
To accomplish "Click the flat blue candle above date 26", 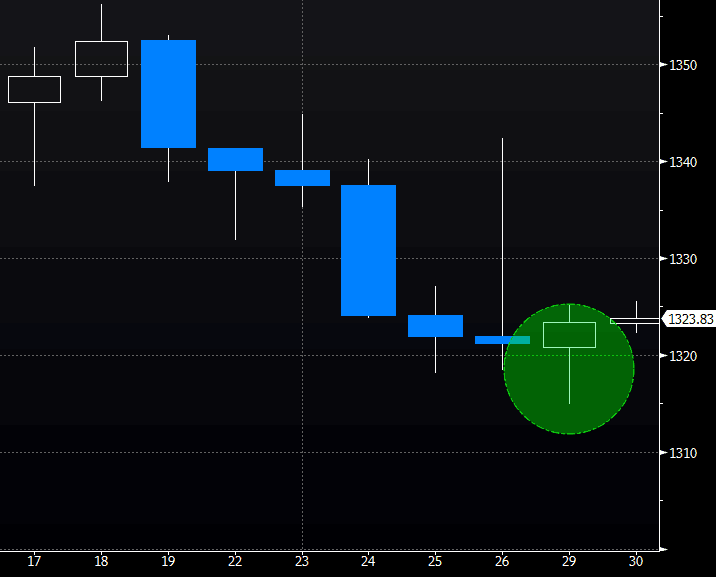I will pos(502,340).
